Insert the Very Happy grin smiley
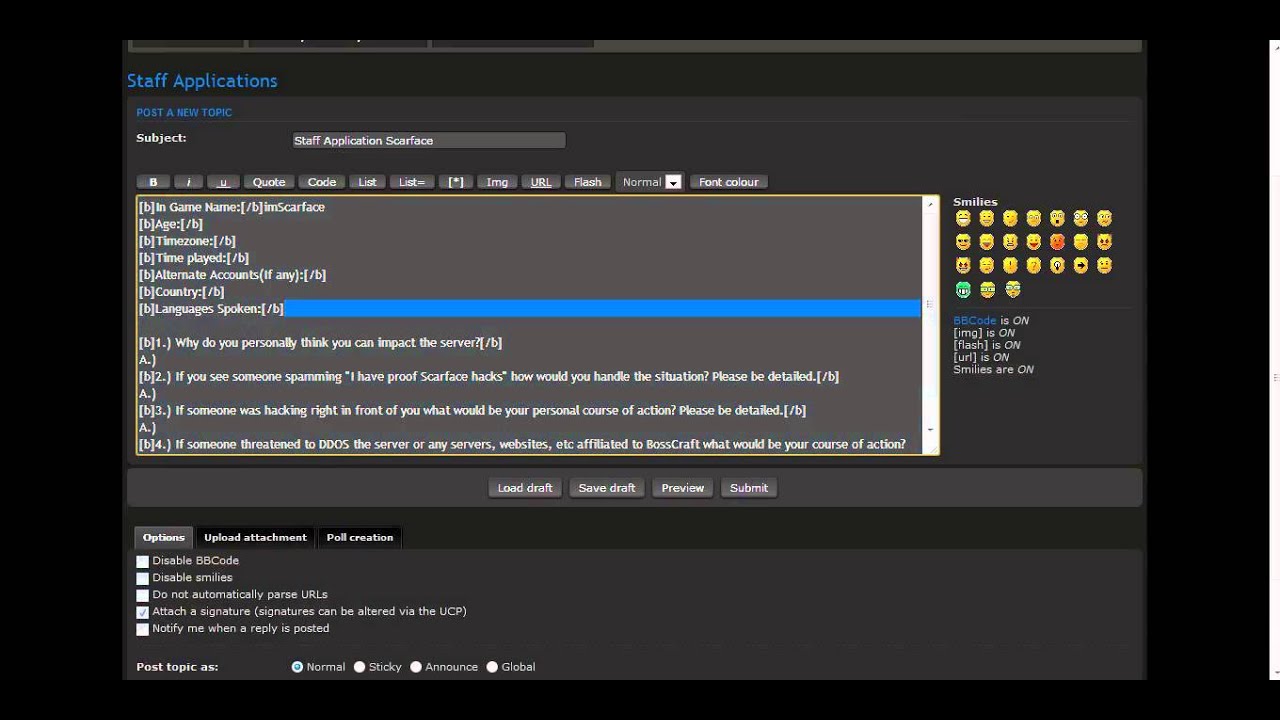 pyautogui.click(x=963, y=218)
